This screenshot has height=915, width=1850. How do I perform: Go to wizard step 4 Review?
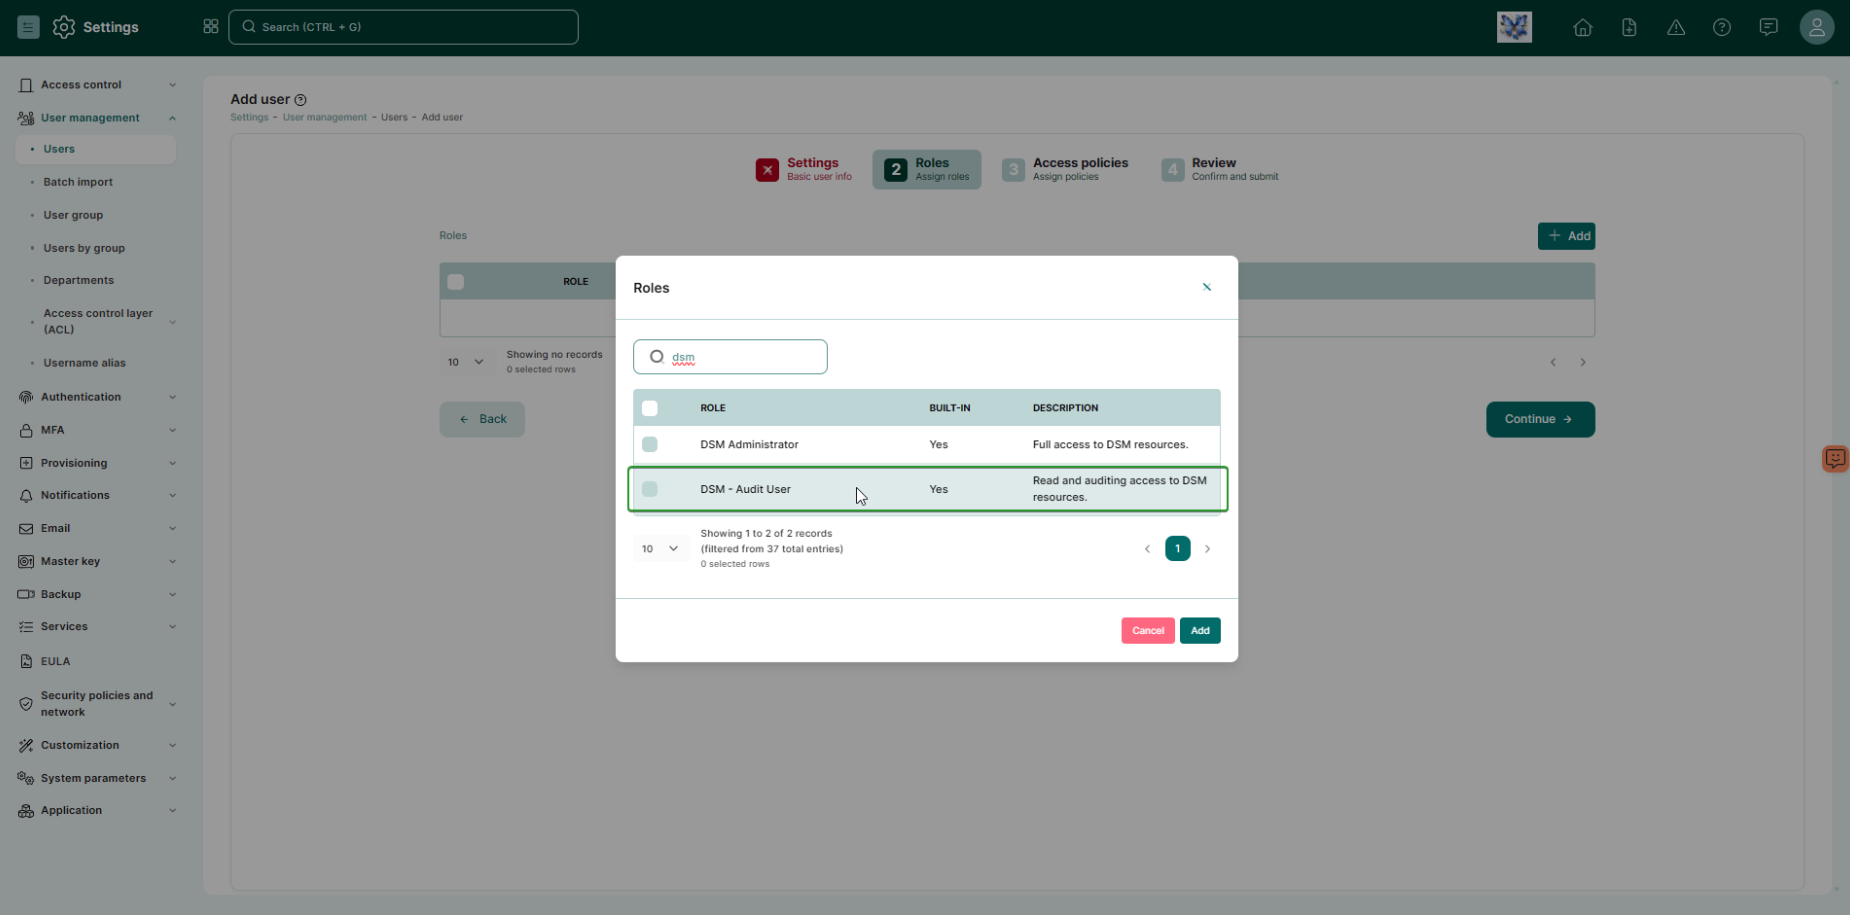pos(1220,169)
